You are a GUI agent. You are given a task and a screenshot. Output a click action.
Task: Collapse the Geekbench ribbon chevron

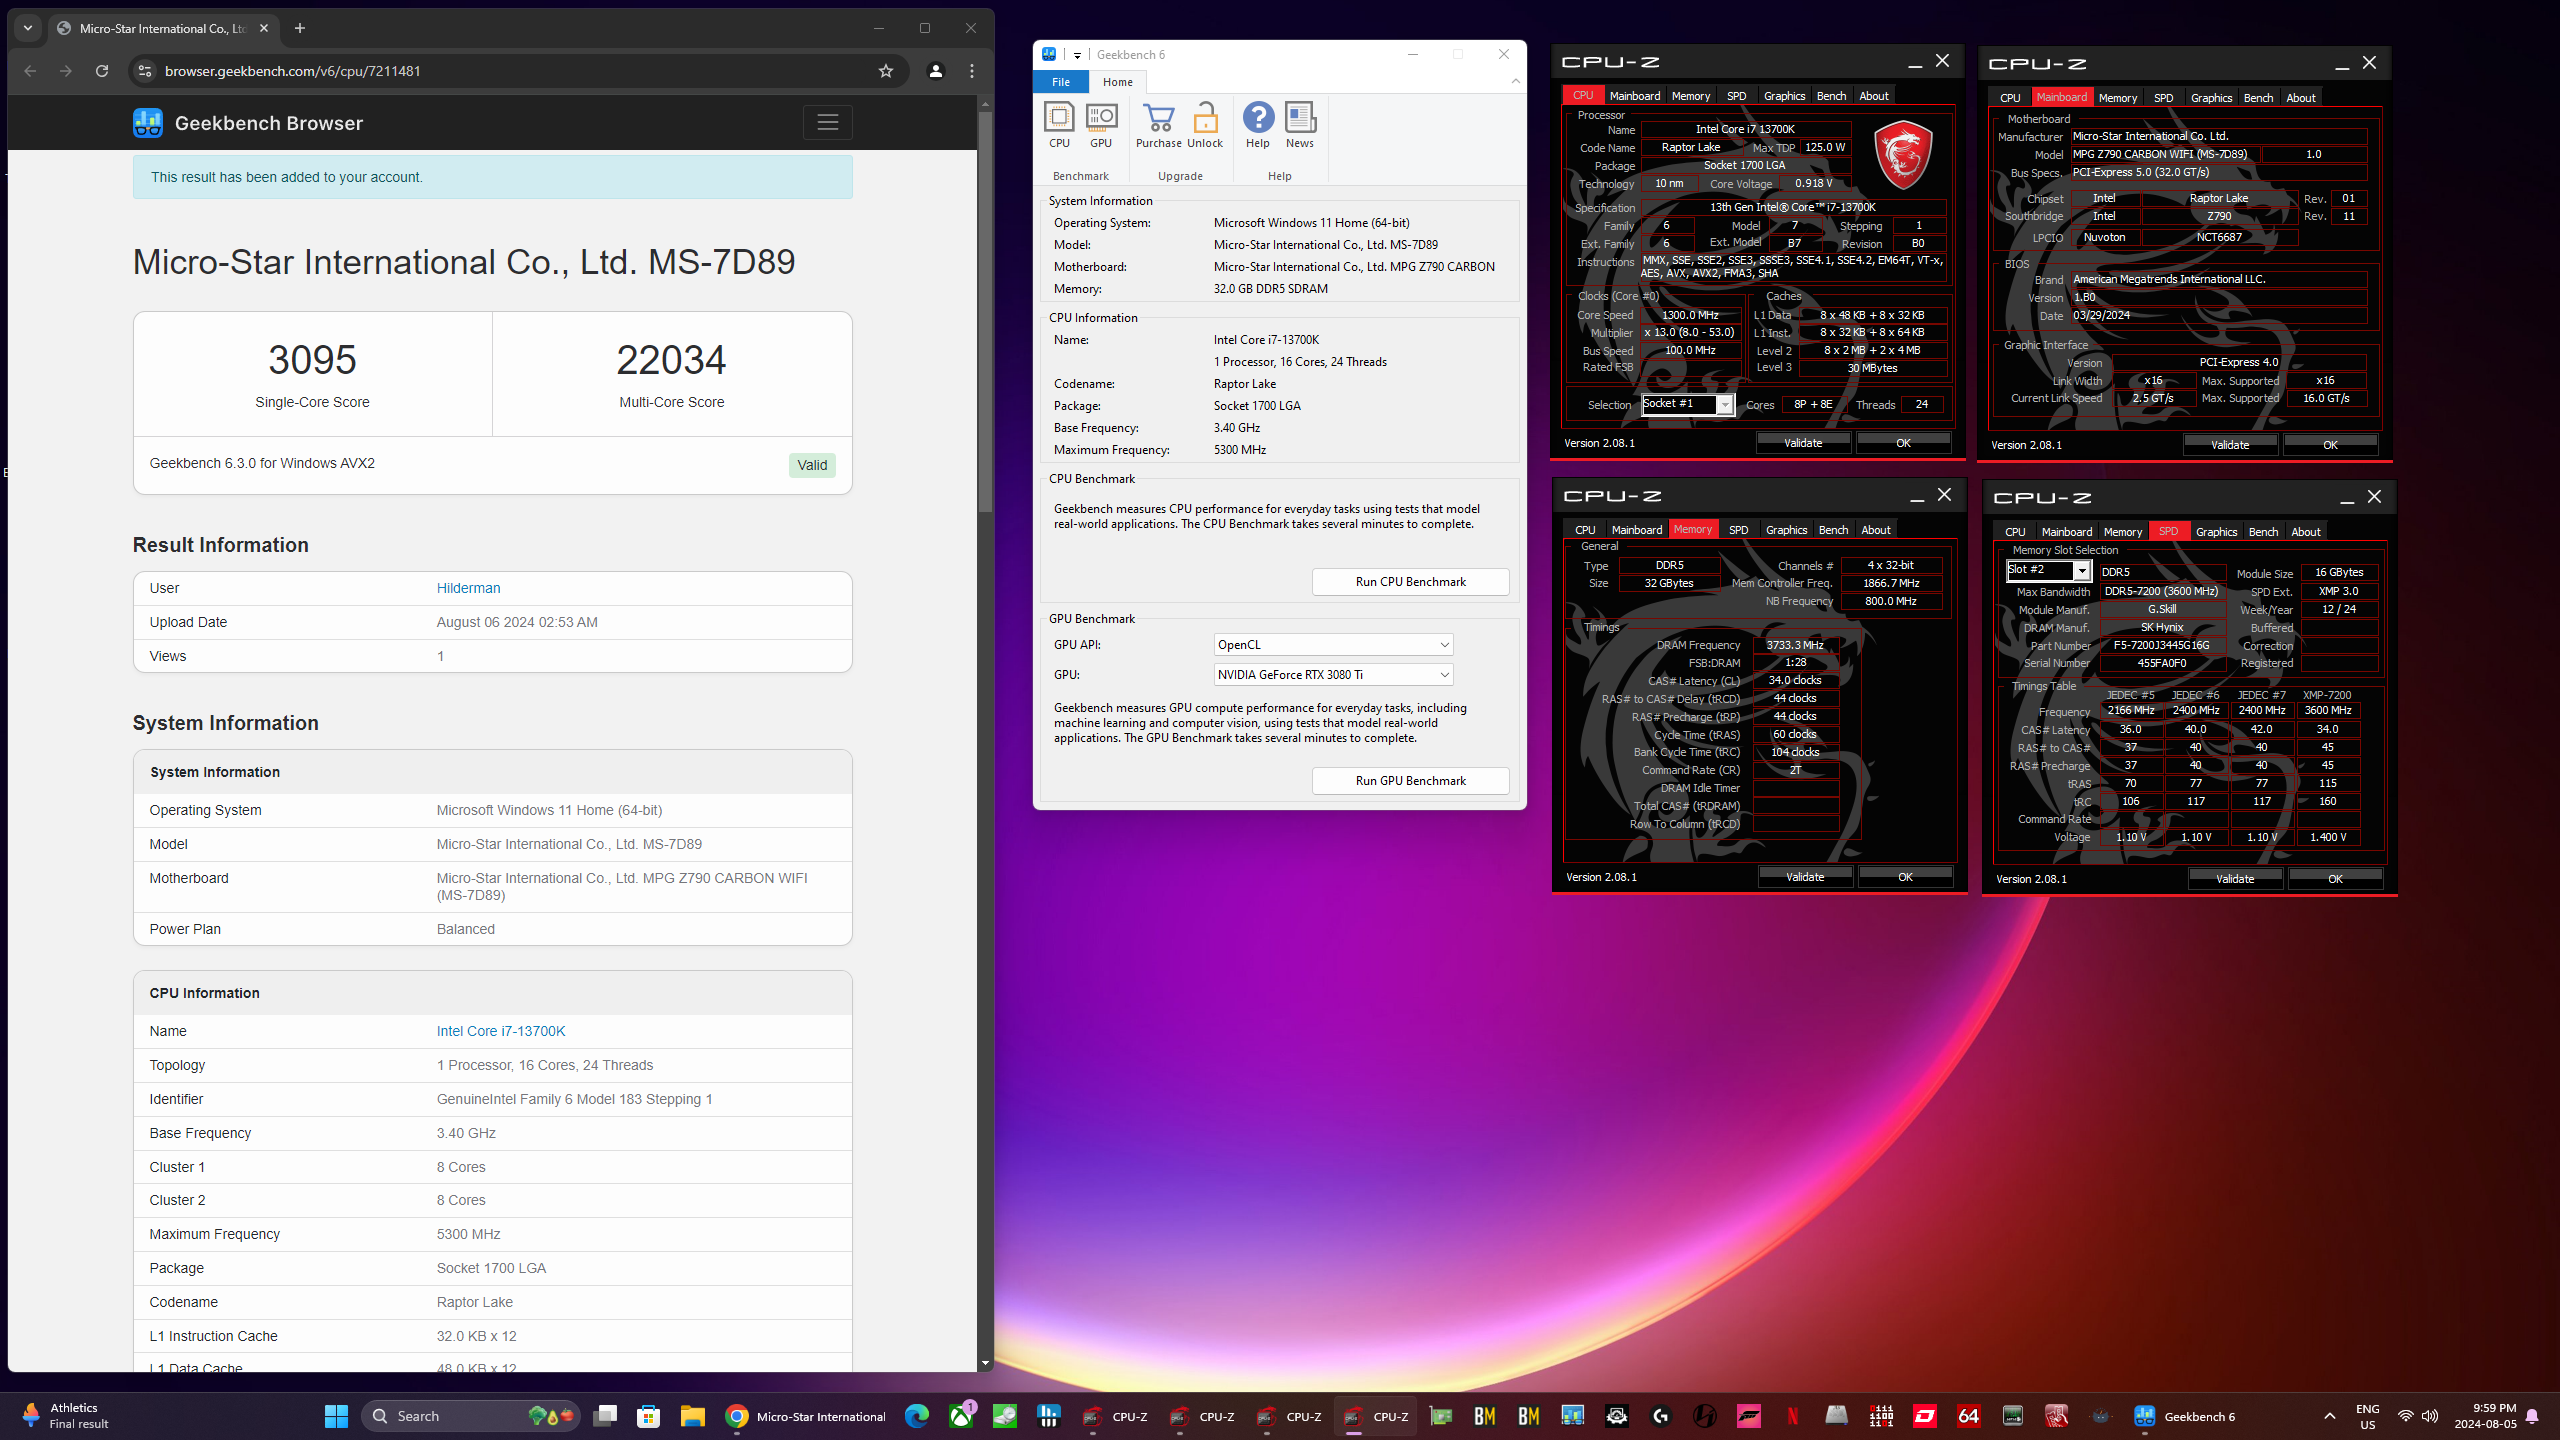pos(1516,82)
